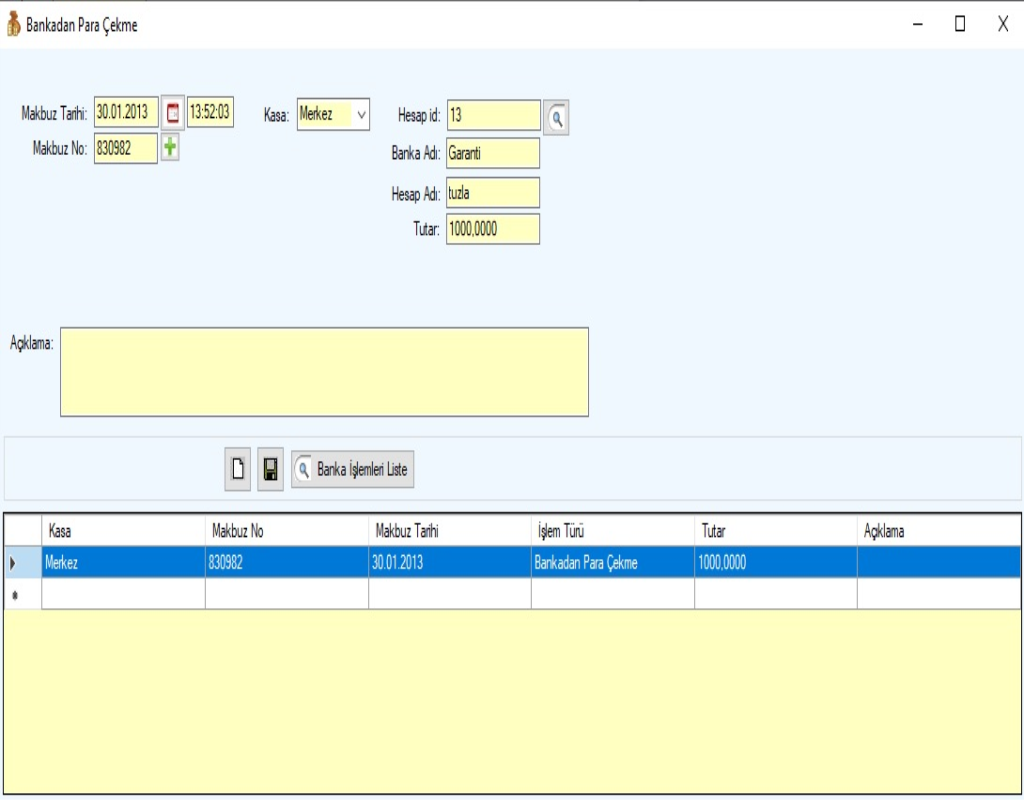Maximize the Bankadan Para Çekme window

[959, 25]
